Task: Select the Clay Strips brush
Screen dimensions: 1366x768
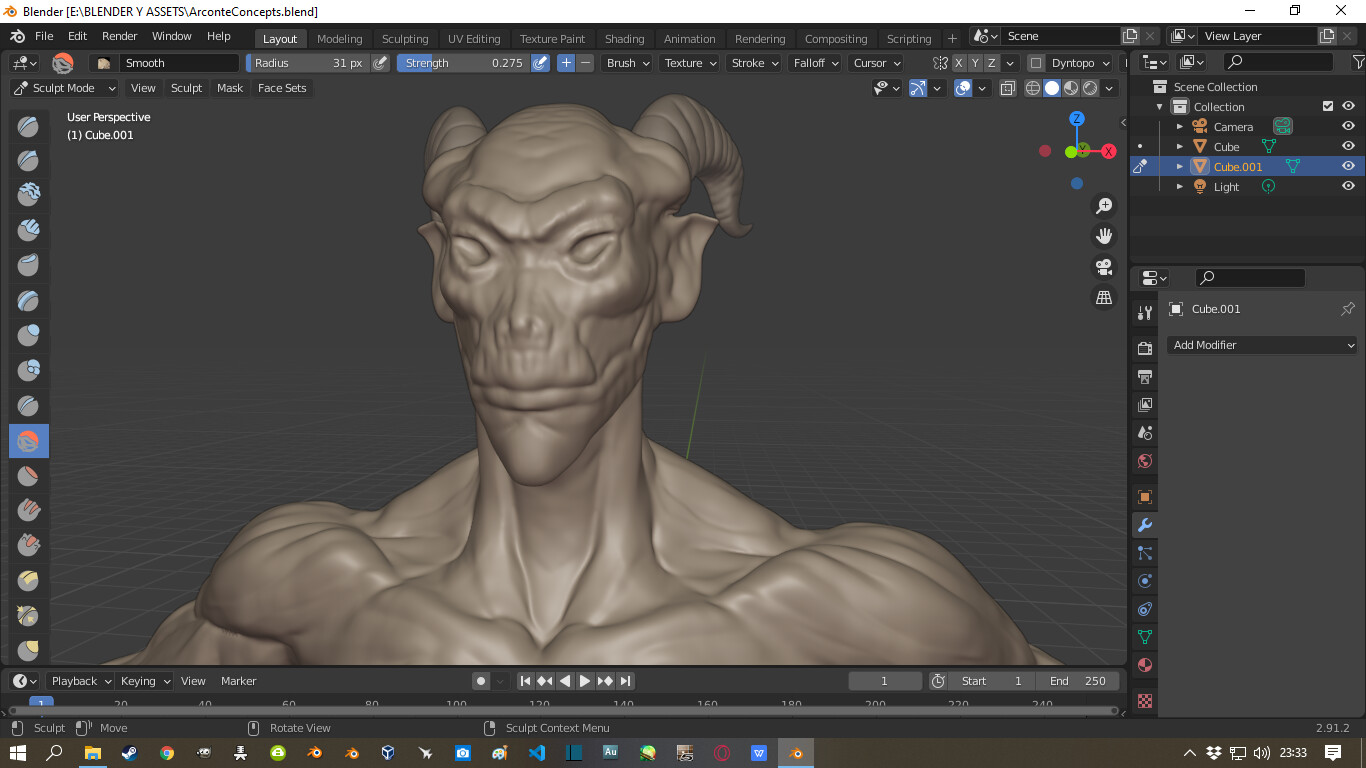Action: (x=27, y=229)
